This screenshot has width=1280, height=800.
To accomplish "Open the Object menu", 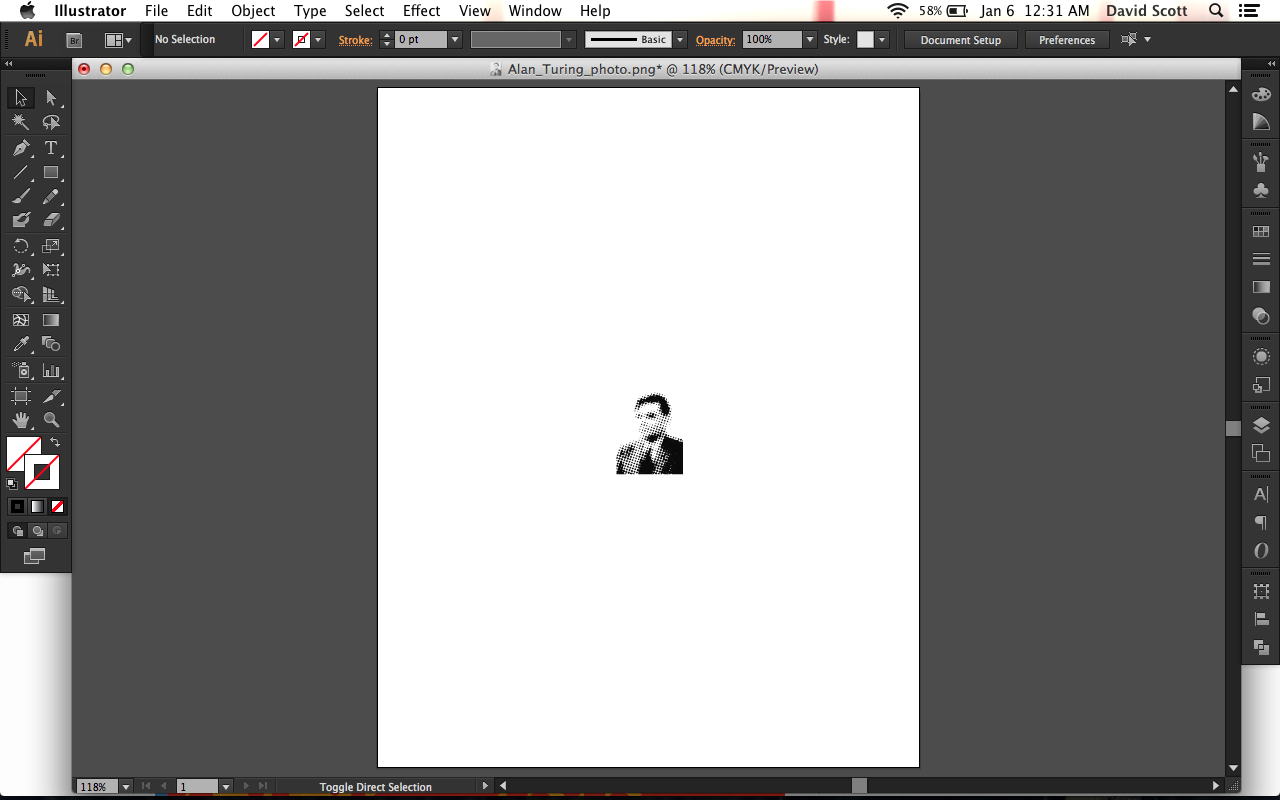I will click(253, 11).
